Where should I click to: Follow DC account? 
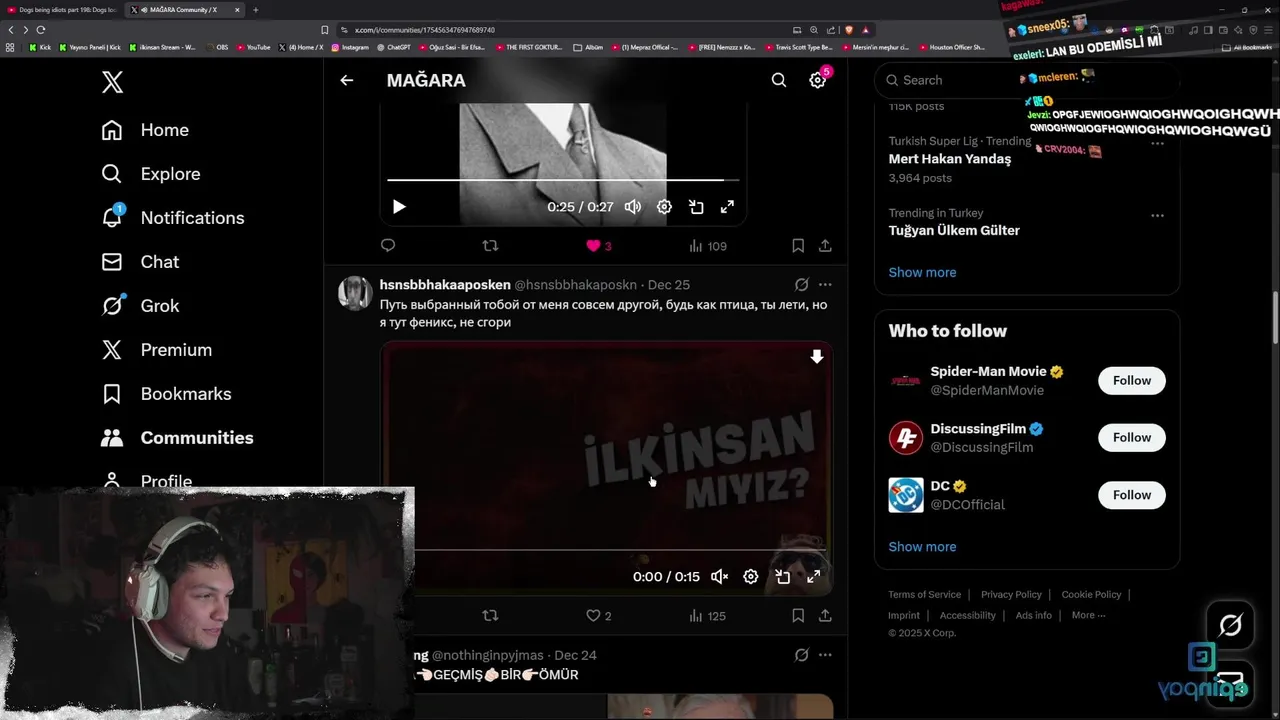[x=1132, y=495]
